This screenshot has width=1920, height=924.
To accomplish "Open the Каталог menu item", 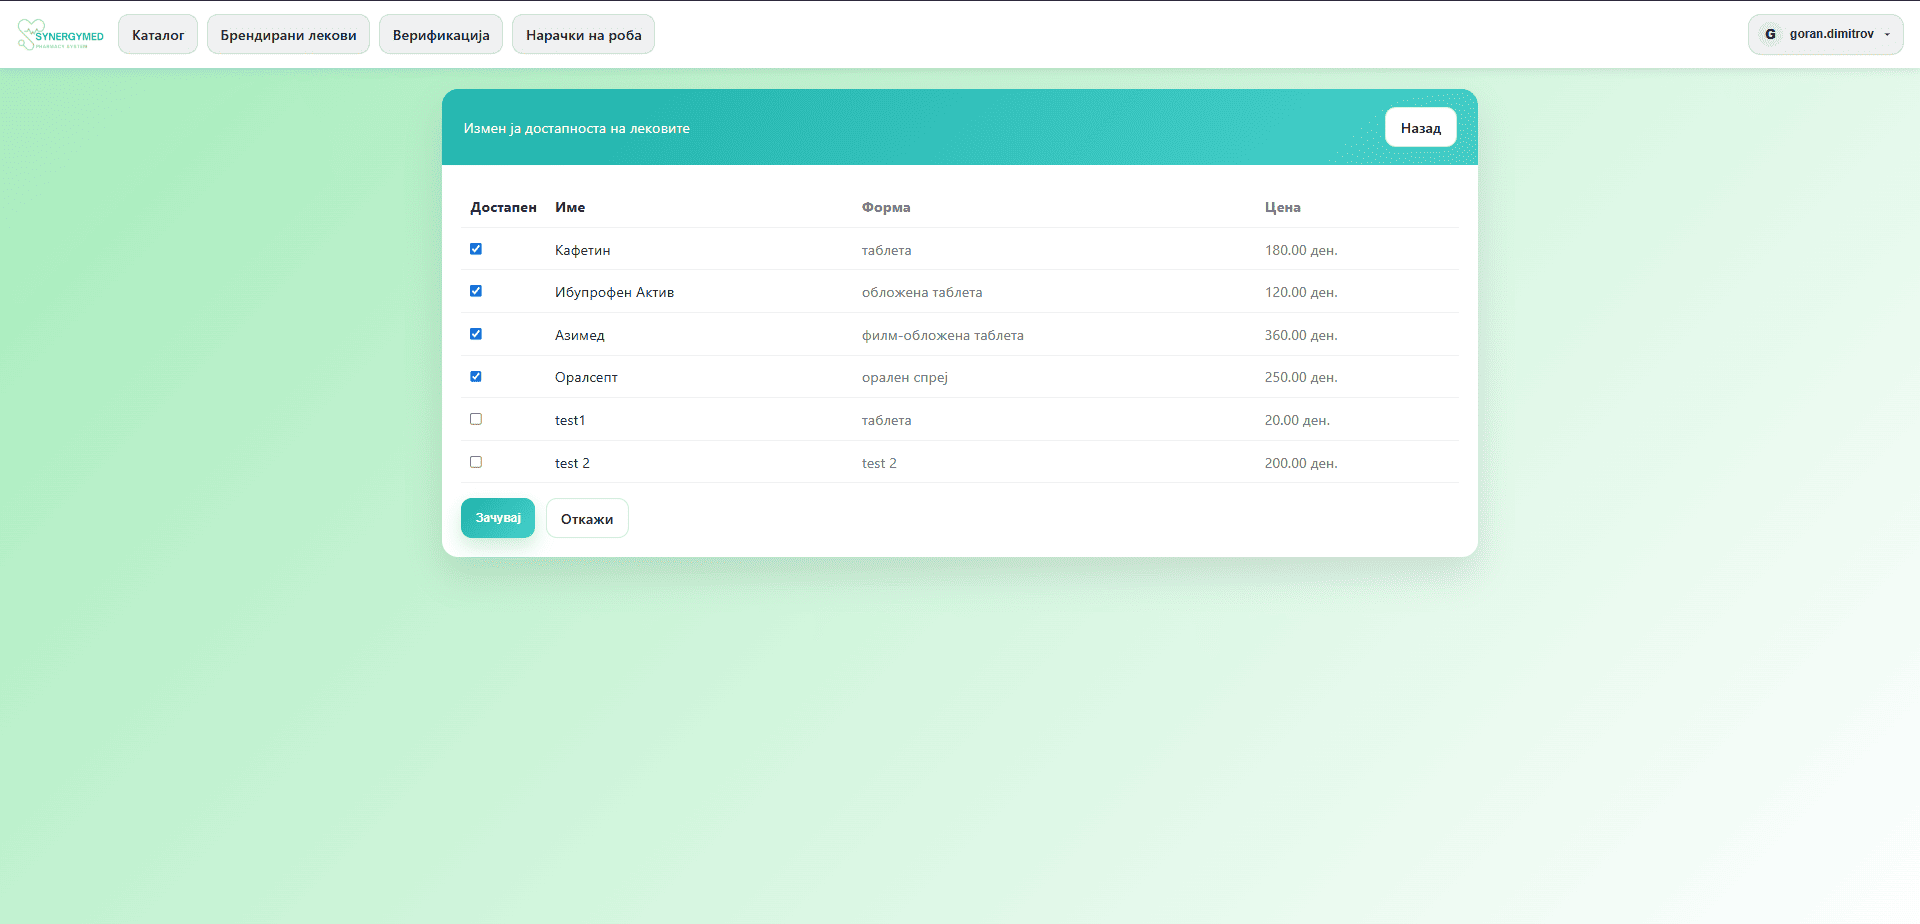I will coord(158,35).
